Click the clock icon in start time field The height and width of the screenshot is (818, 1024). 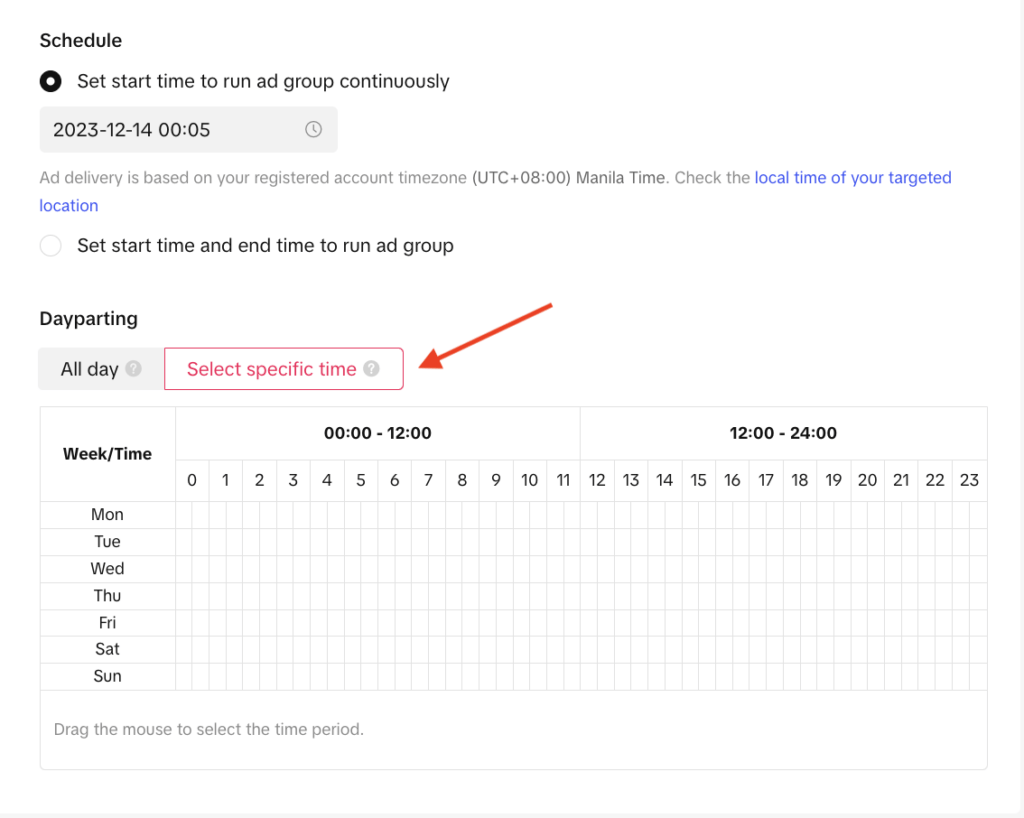click(313, 130)
